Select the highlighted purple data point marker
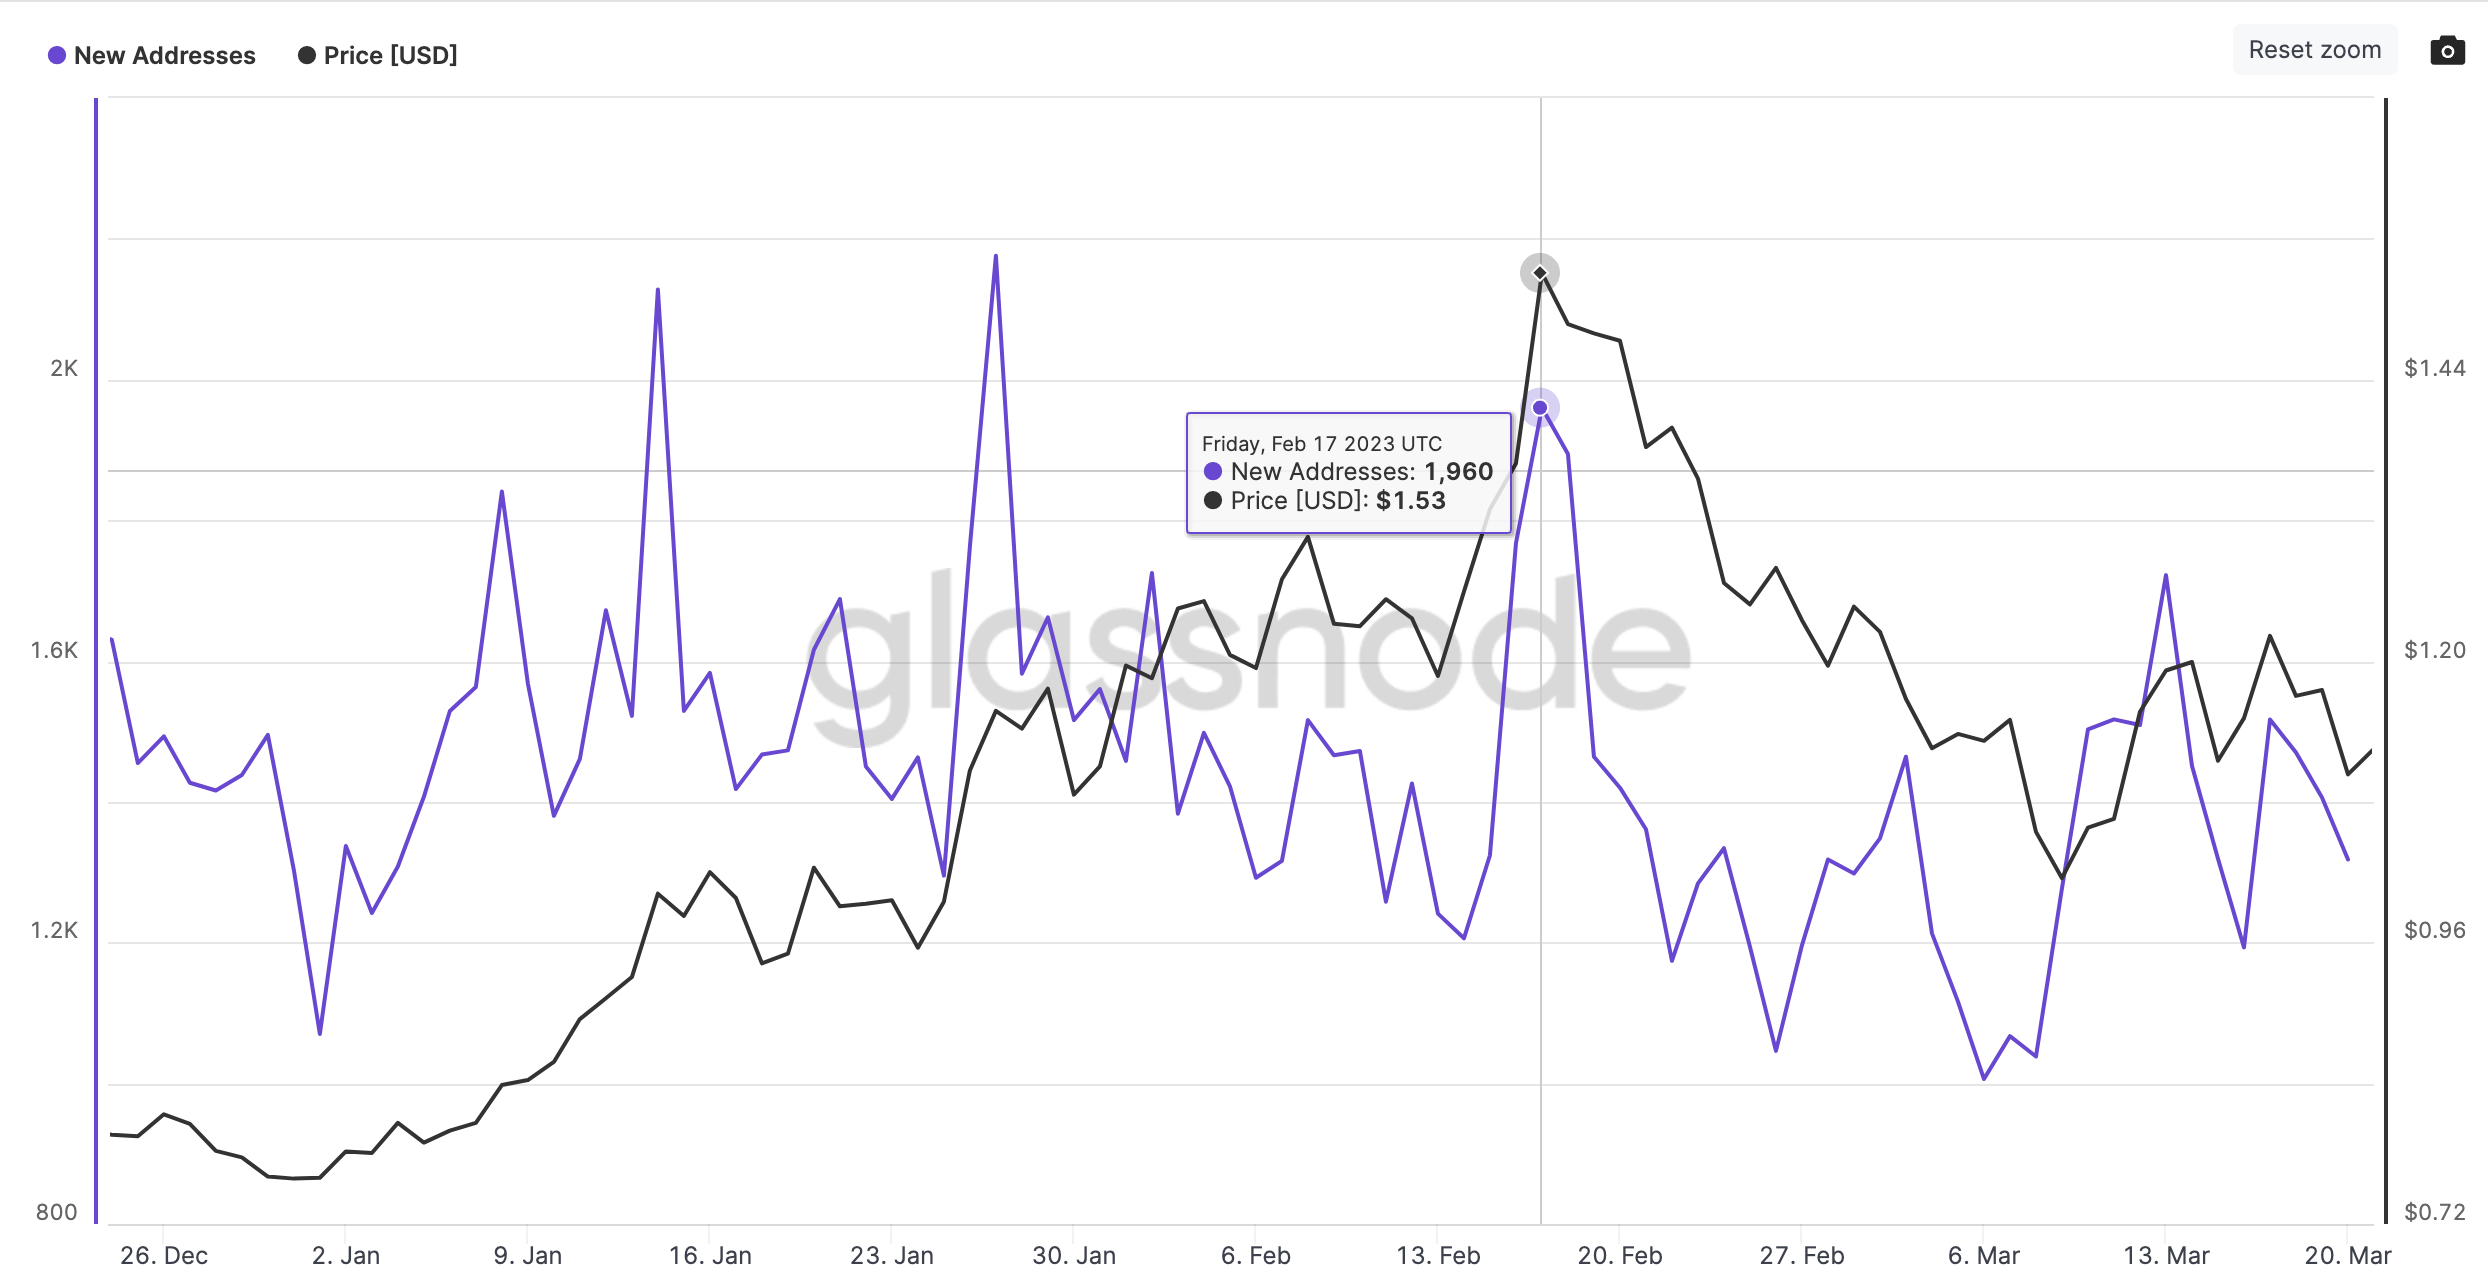2488x1284 pixels. click(1541, 406)
